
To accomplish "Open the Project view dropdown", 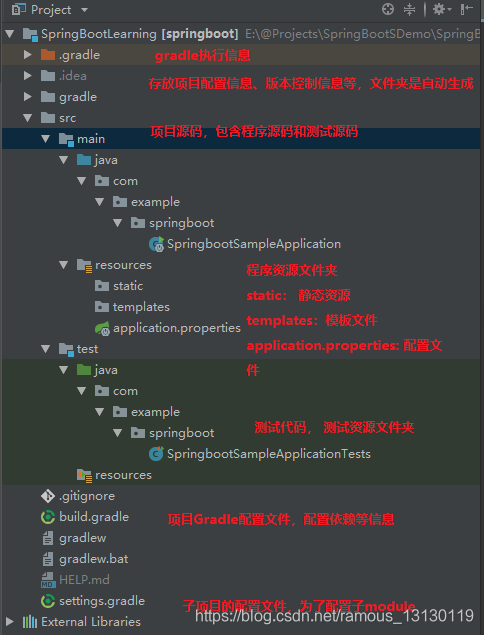I will coord(84,9).
